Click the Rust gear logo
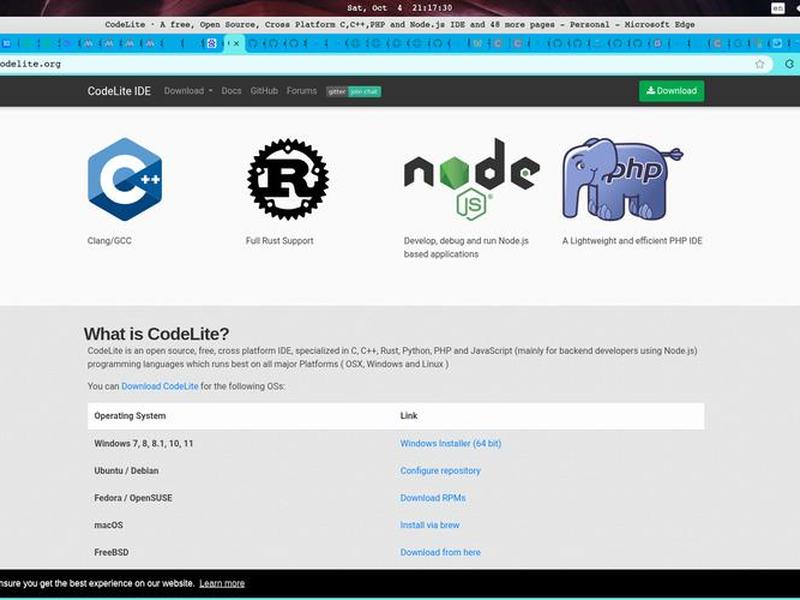This screenshot has width=800, height=600. [x=288, y=179]
